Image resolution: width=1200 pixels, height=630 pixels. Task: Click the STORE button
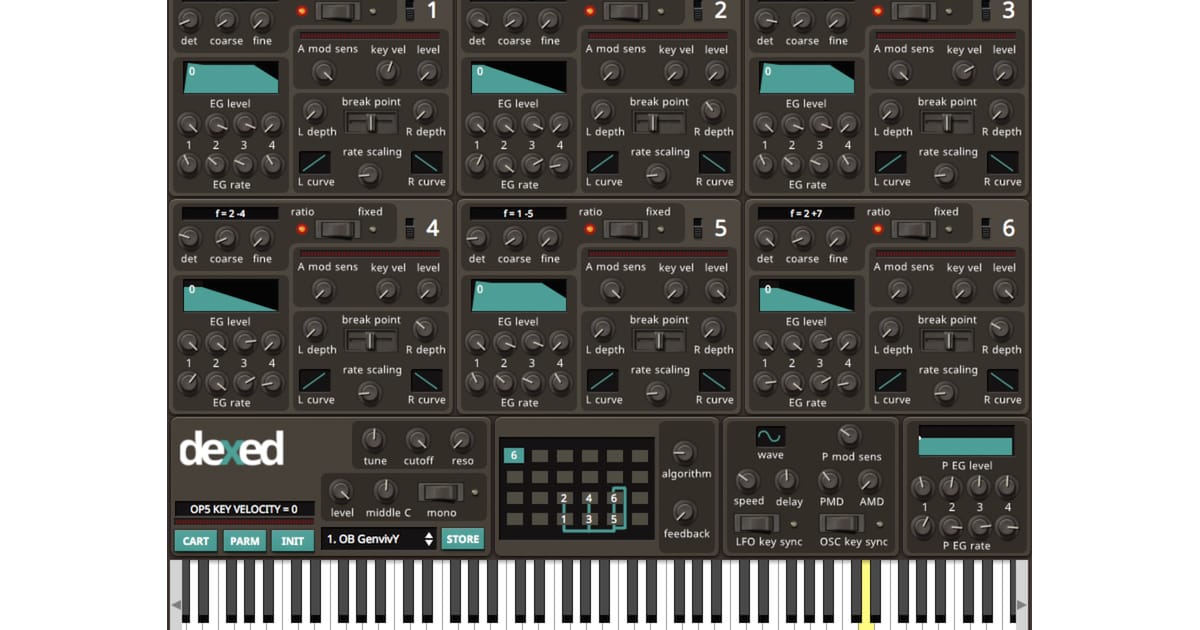tap(463, 539)
